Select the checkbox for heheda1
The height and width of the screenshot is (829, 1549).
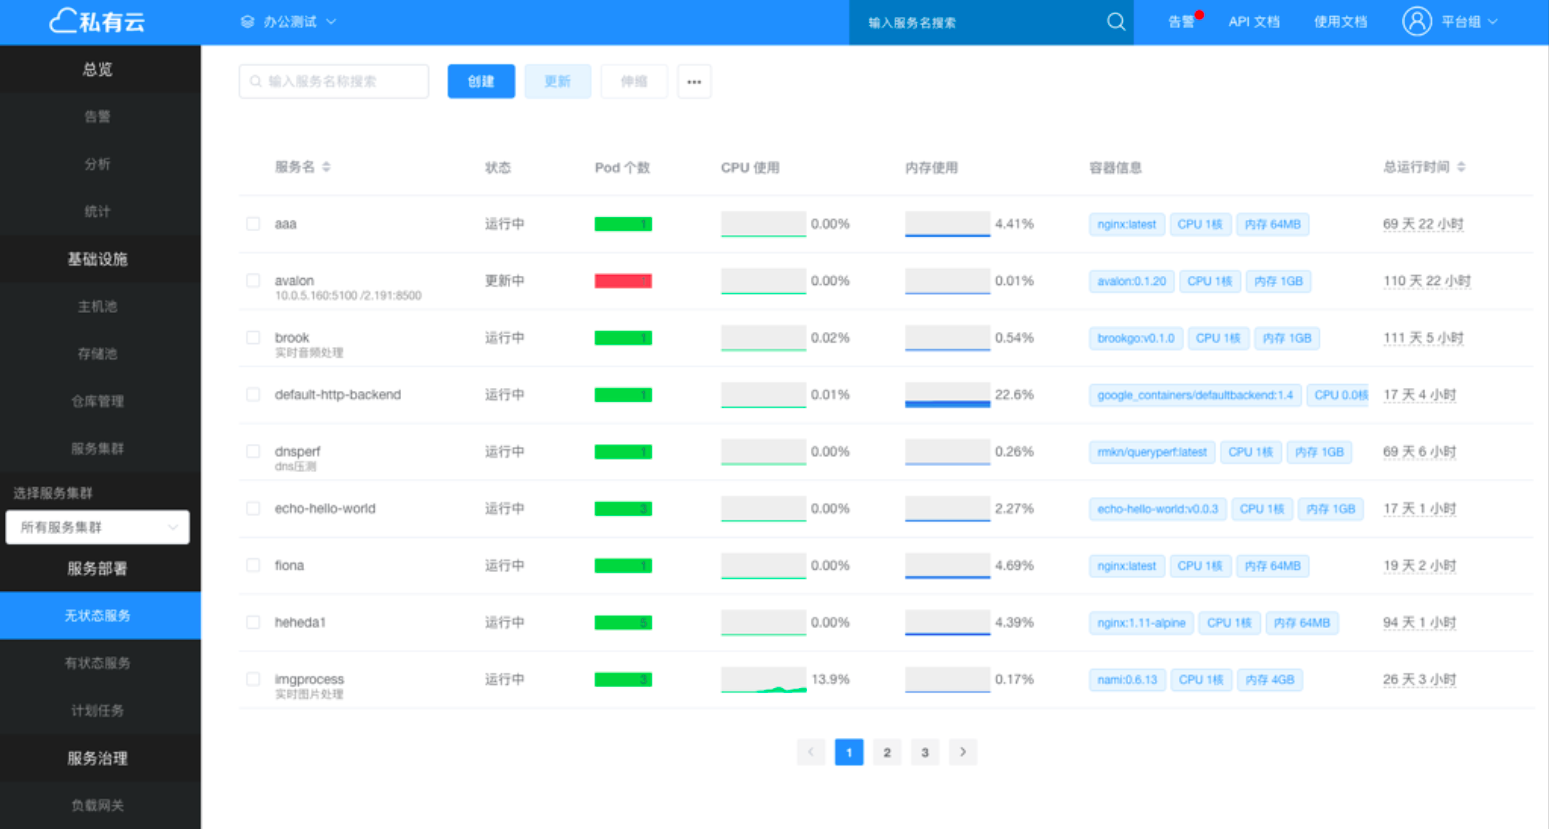click(x=253, y=623)
